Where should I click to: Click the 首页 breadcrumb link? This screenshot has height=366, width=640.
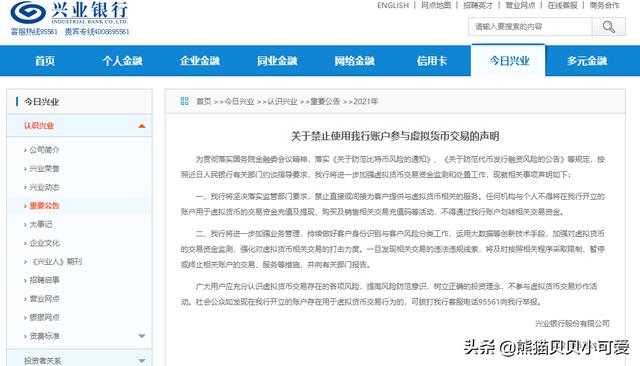pos(204,101)
